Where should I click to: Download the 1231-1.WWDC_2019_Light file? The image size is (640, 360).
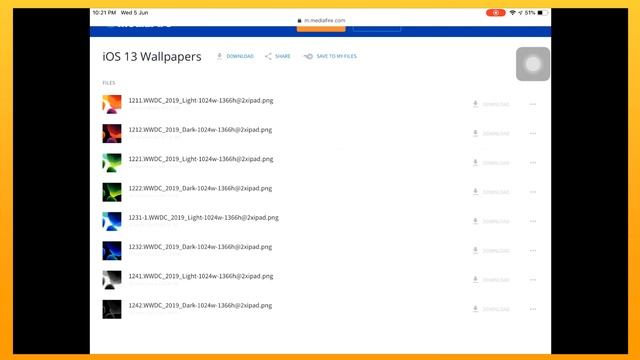[x=491, y=221]
